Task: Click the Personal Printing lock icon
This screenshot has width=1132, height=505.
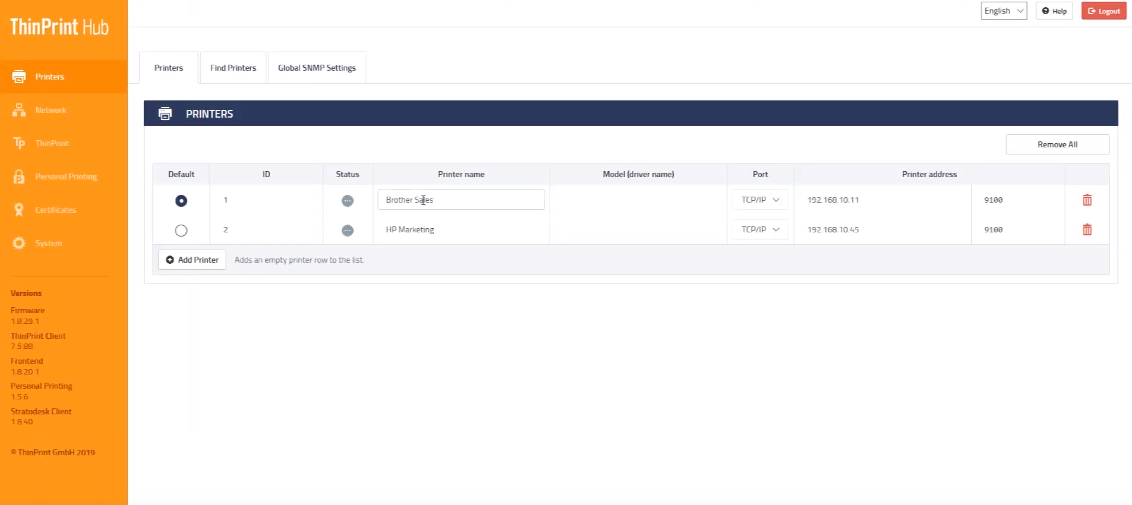Action: pos(19,176)
